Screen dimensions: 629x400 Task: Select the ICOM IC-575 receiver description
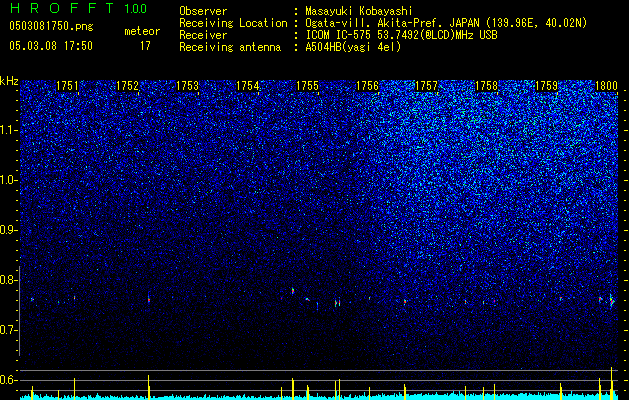coord(401,35)
